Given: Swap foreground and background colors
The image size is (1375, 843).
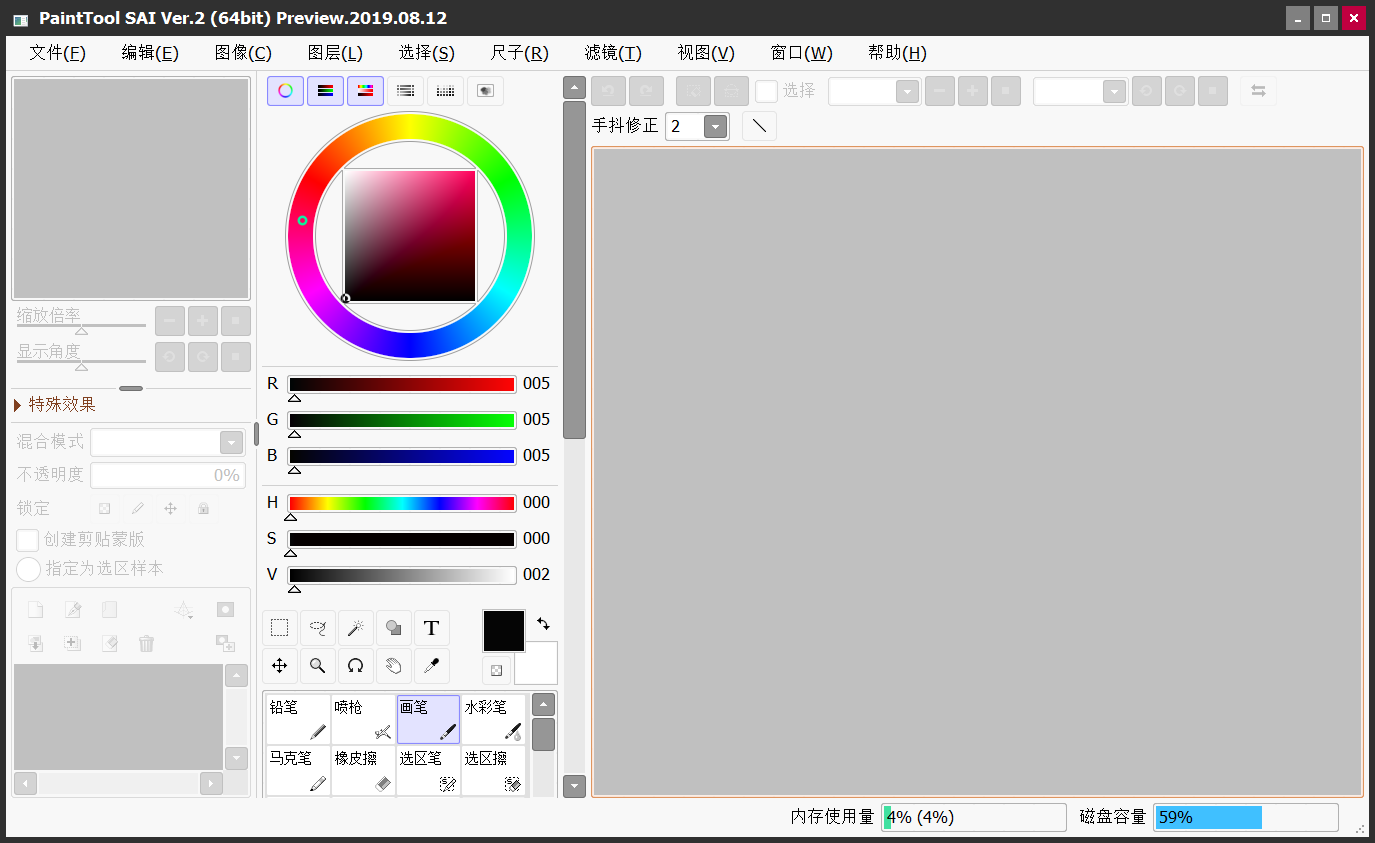Looking at the screenshot, I should 543,623.
